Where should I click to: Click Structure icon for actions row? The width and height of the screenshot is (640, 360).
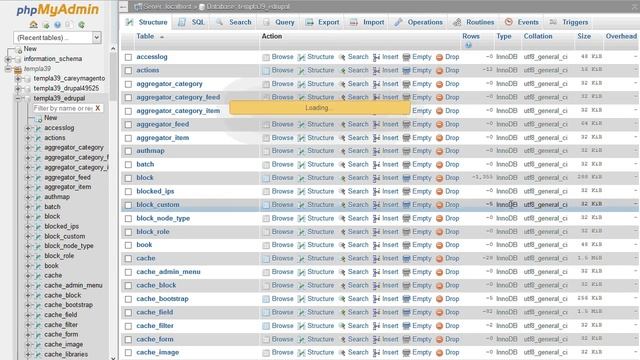301,71
